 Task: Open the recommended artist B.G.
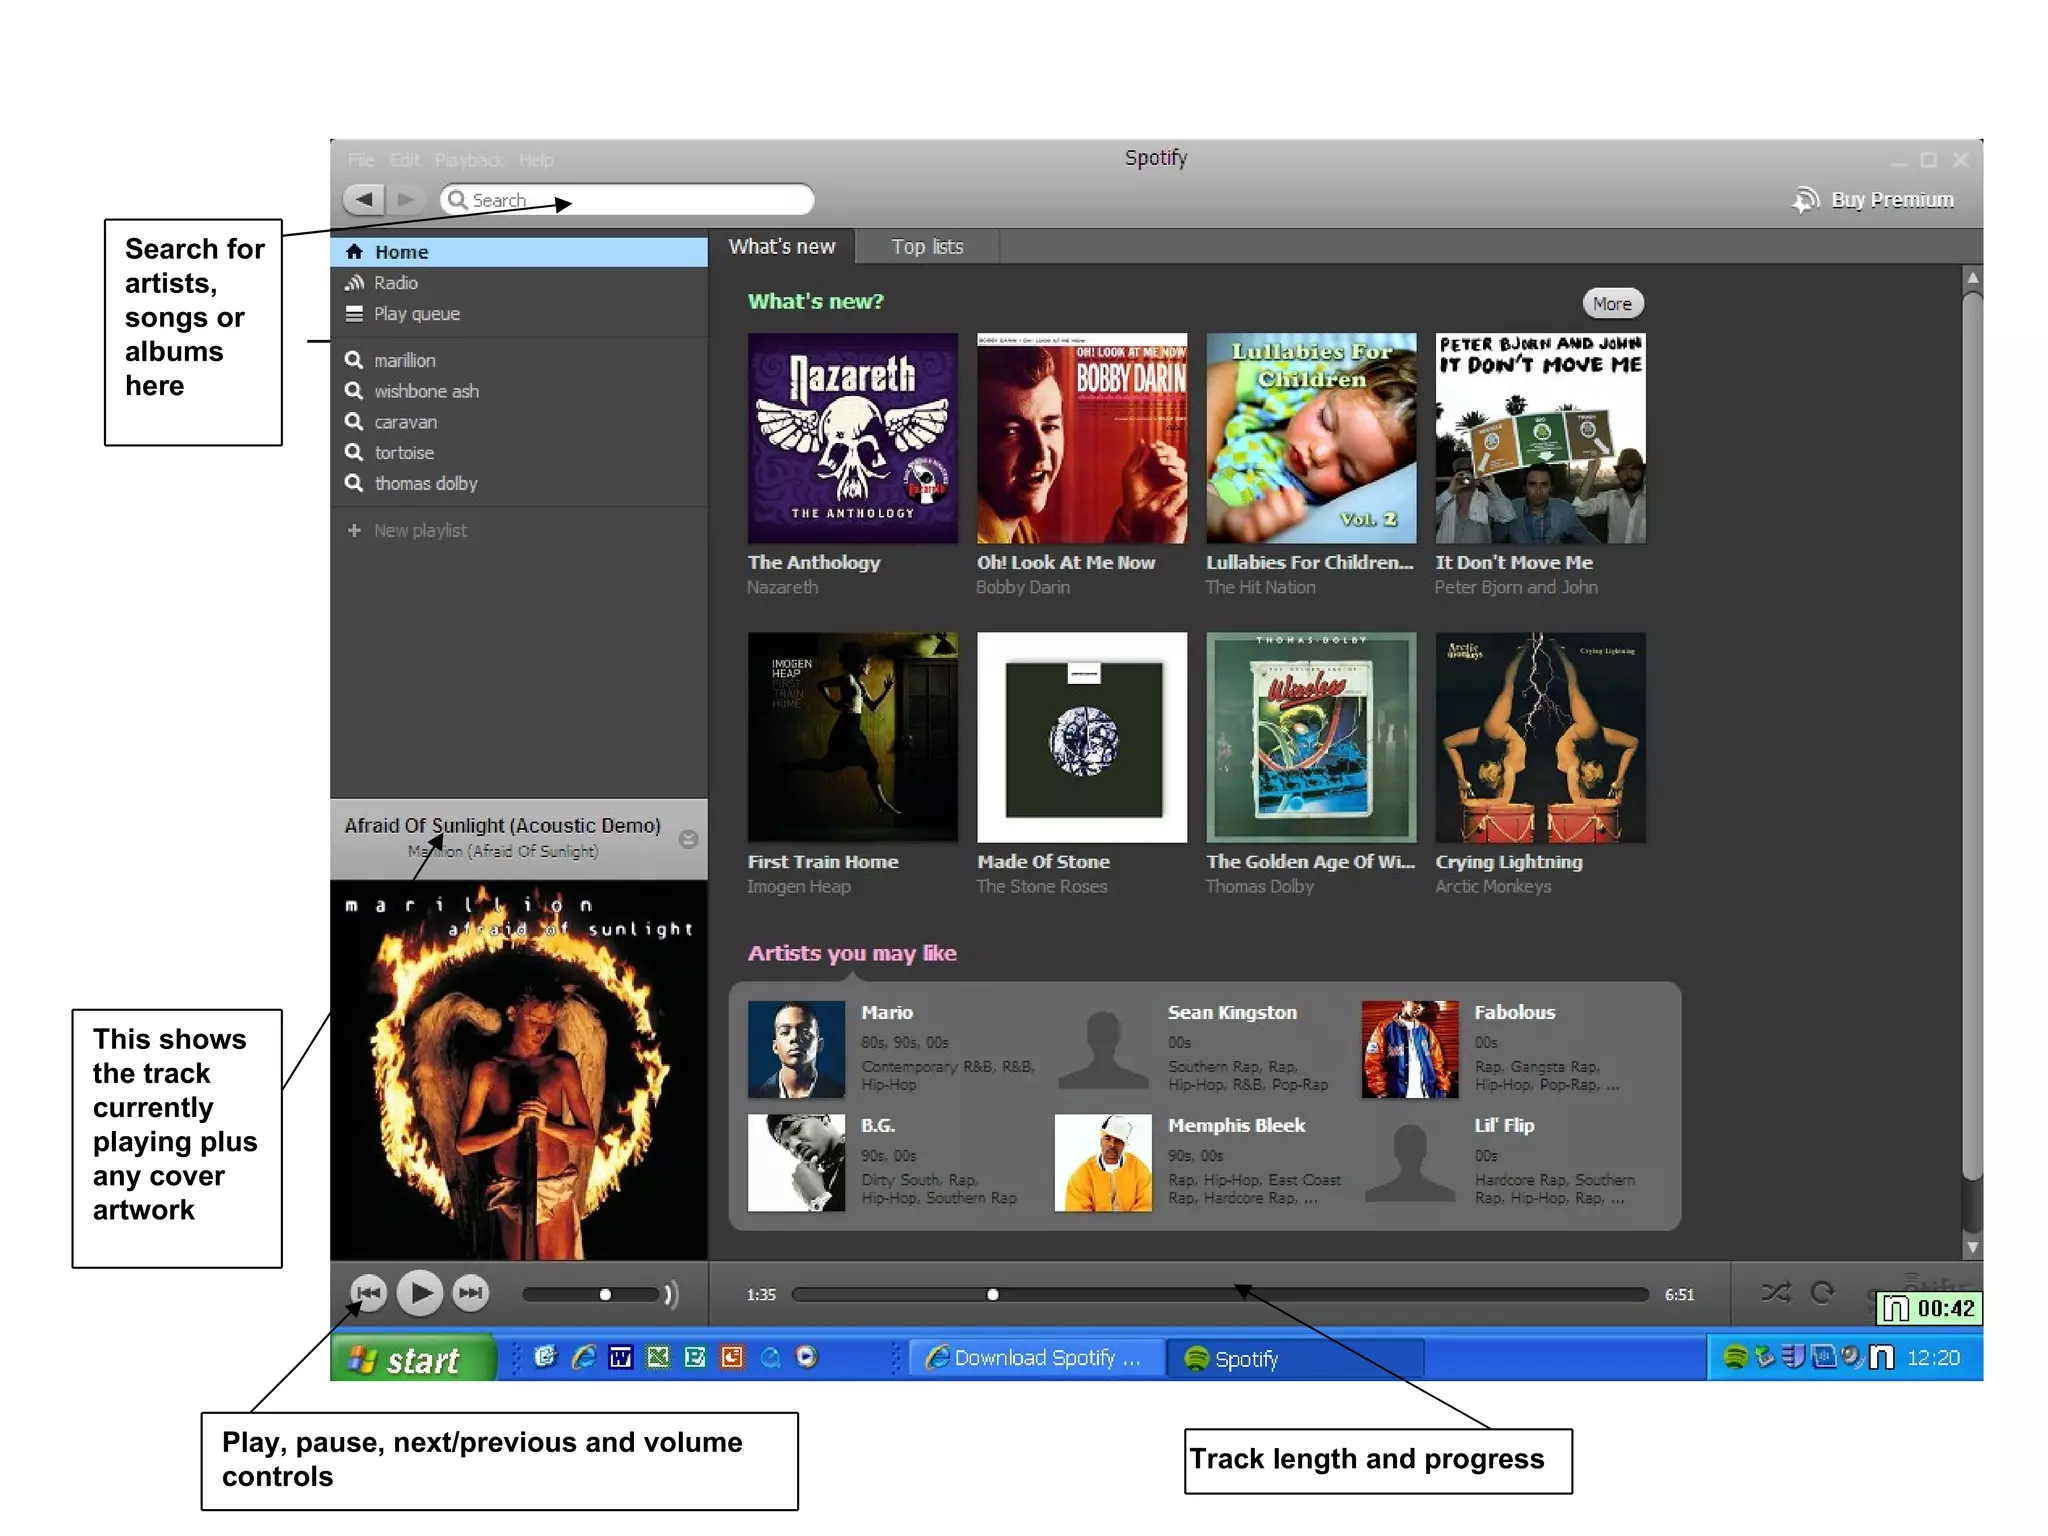(878, 1126)
